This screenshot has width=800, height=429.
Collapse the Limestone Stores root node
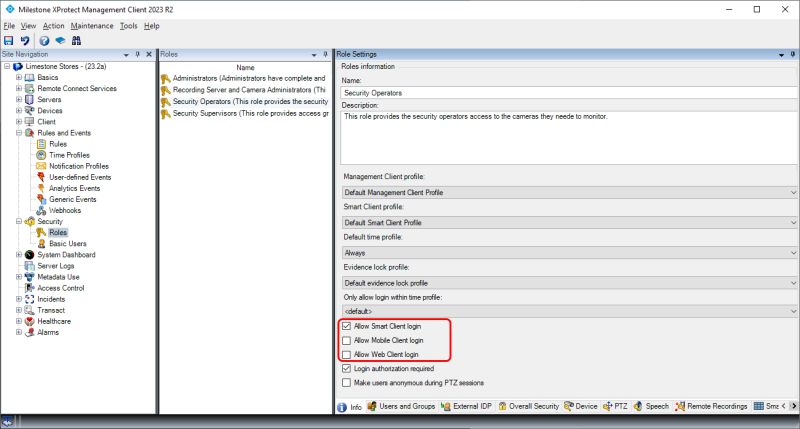tap(7, 66)
